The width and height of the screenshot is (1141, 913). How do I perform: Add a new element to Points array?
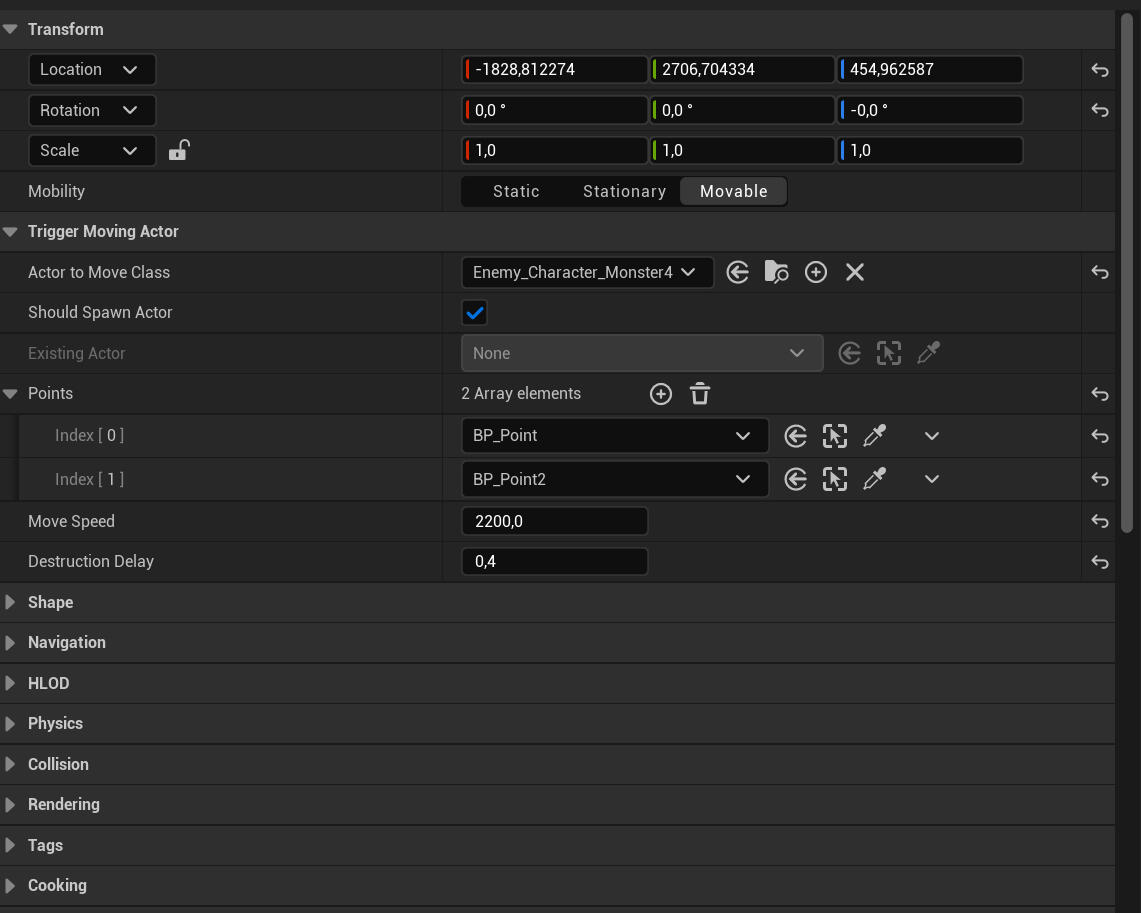(660, 394)
